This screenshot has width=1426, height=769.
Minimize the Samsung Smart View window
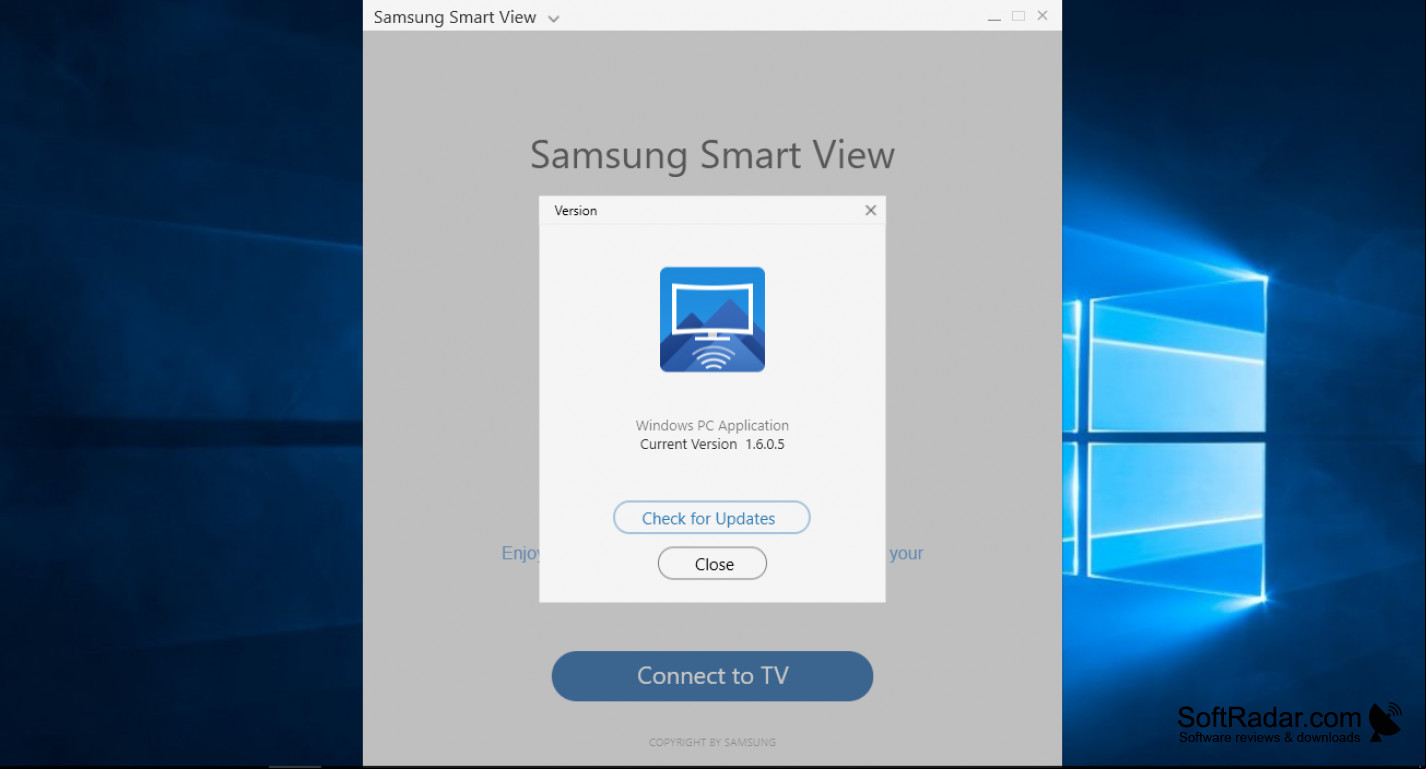tap(994, 17)
